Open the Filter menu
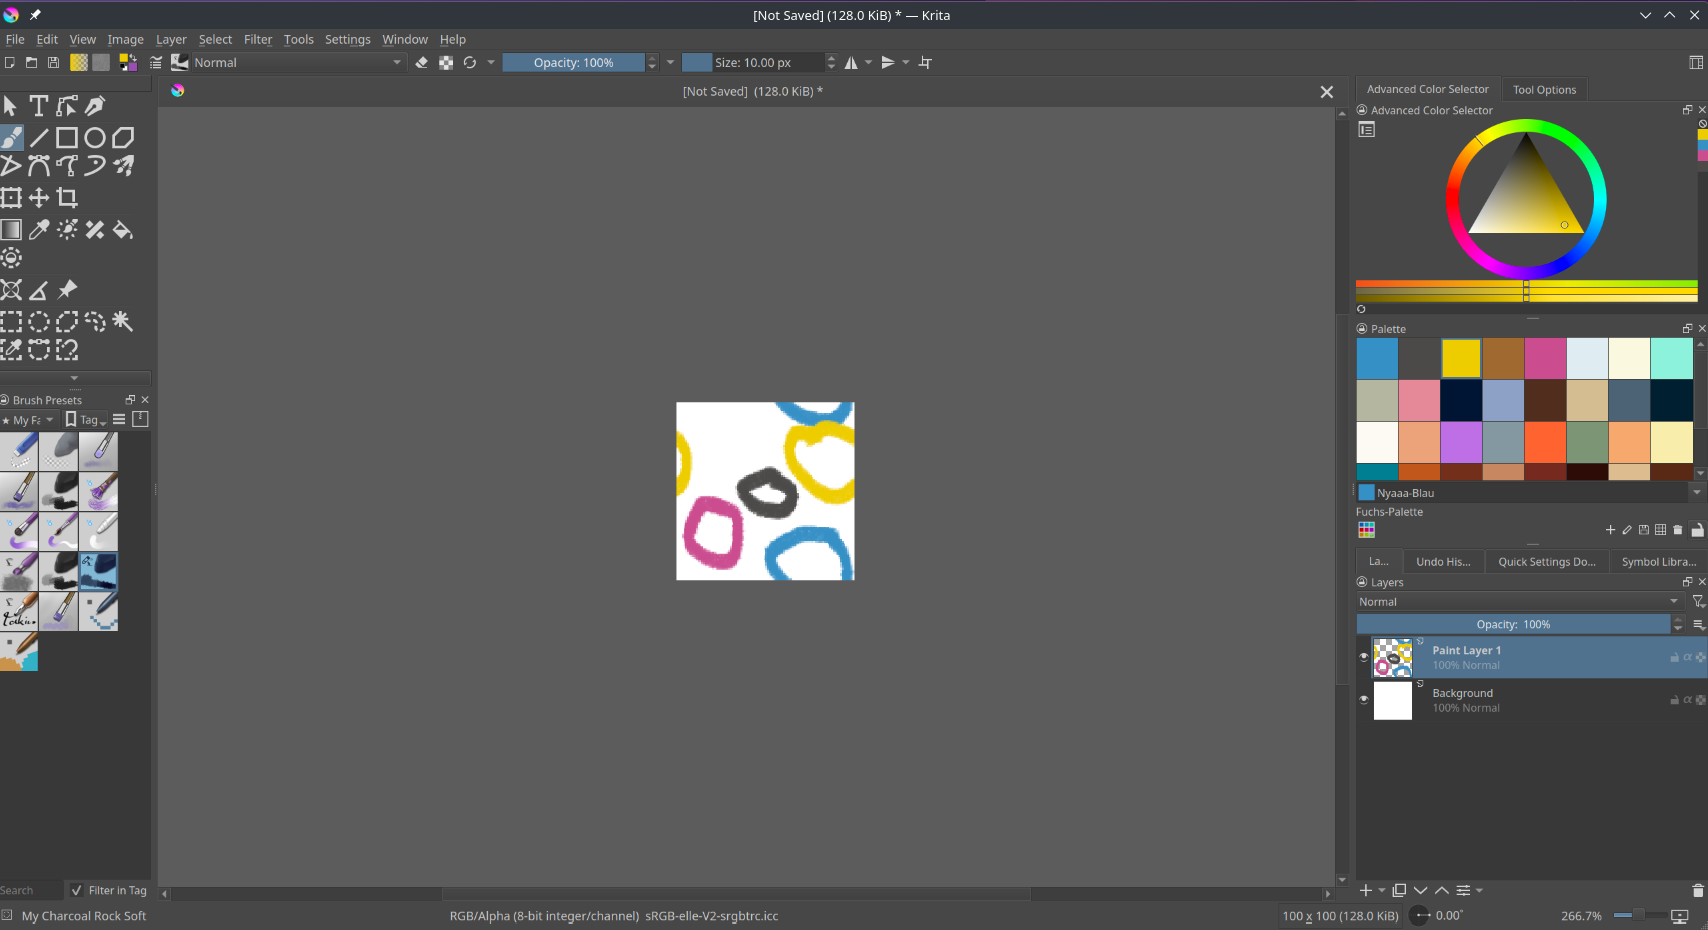 click(258, 40)
